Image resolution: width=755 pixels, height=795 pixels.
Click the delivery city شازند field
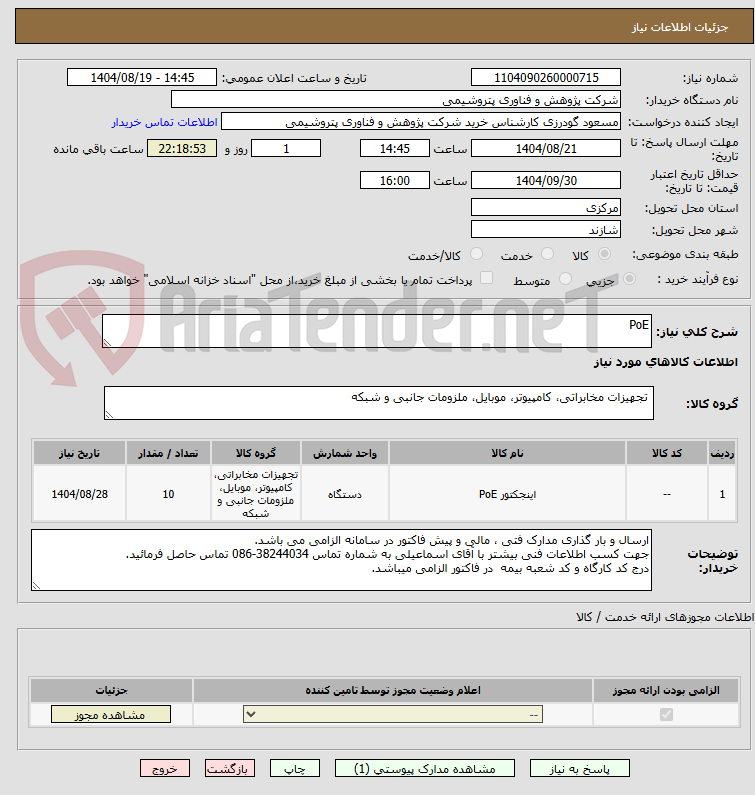[546, 230]
